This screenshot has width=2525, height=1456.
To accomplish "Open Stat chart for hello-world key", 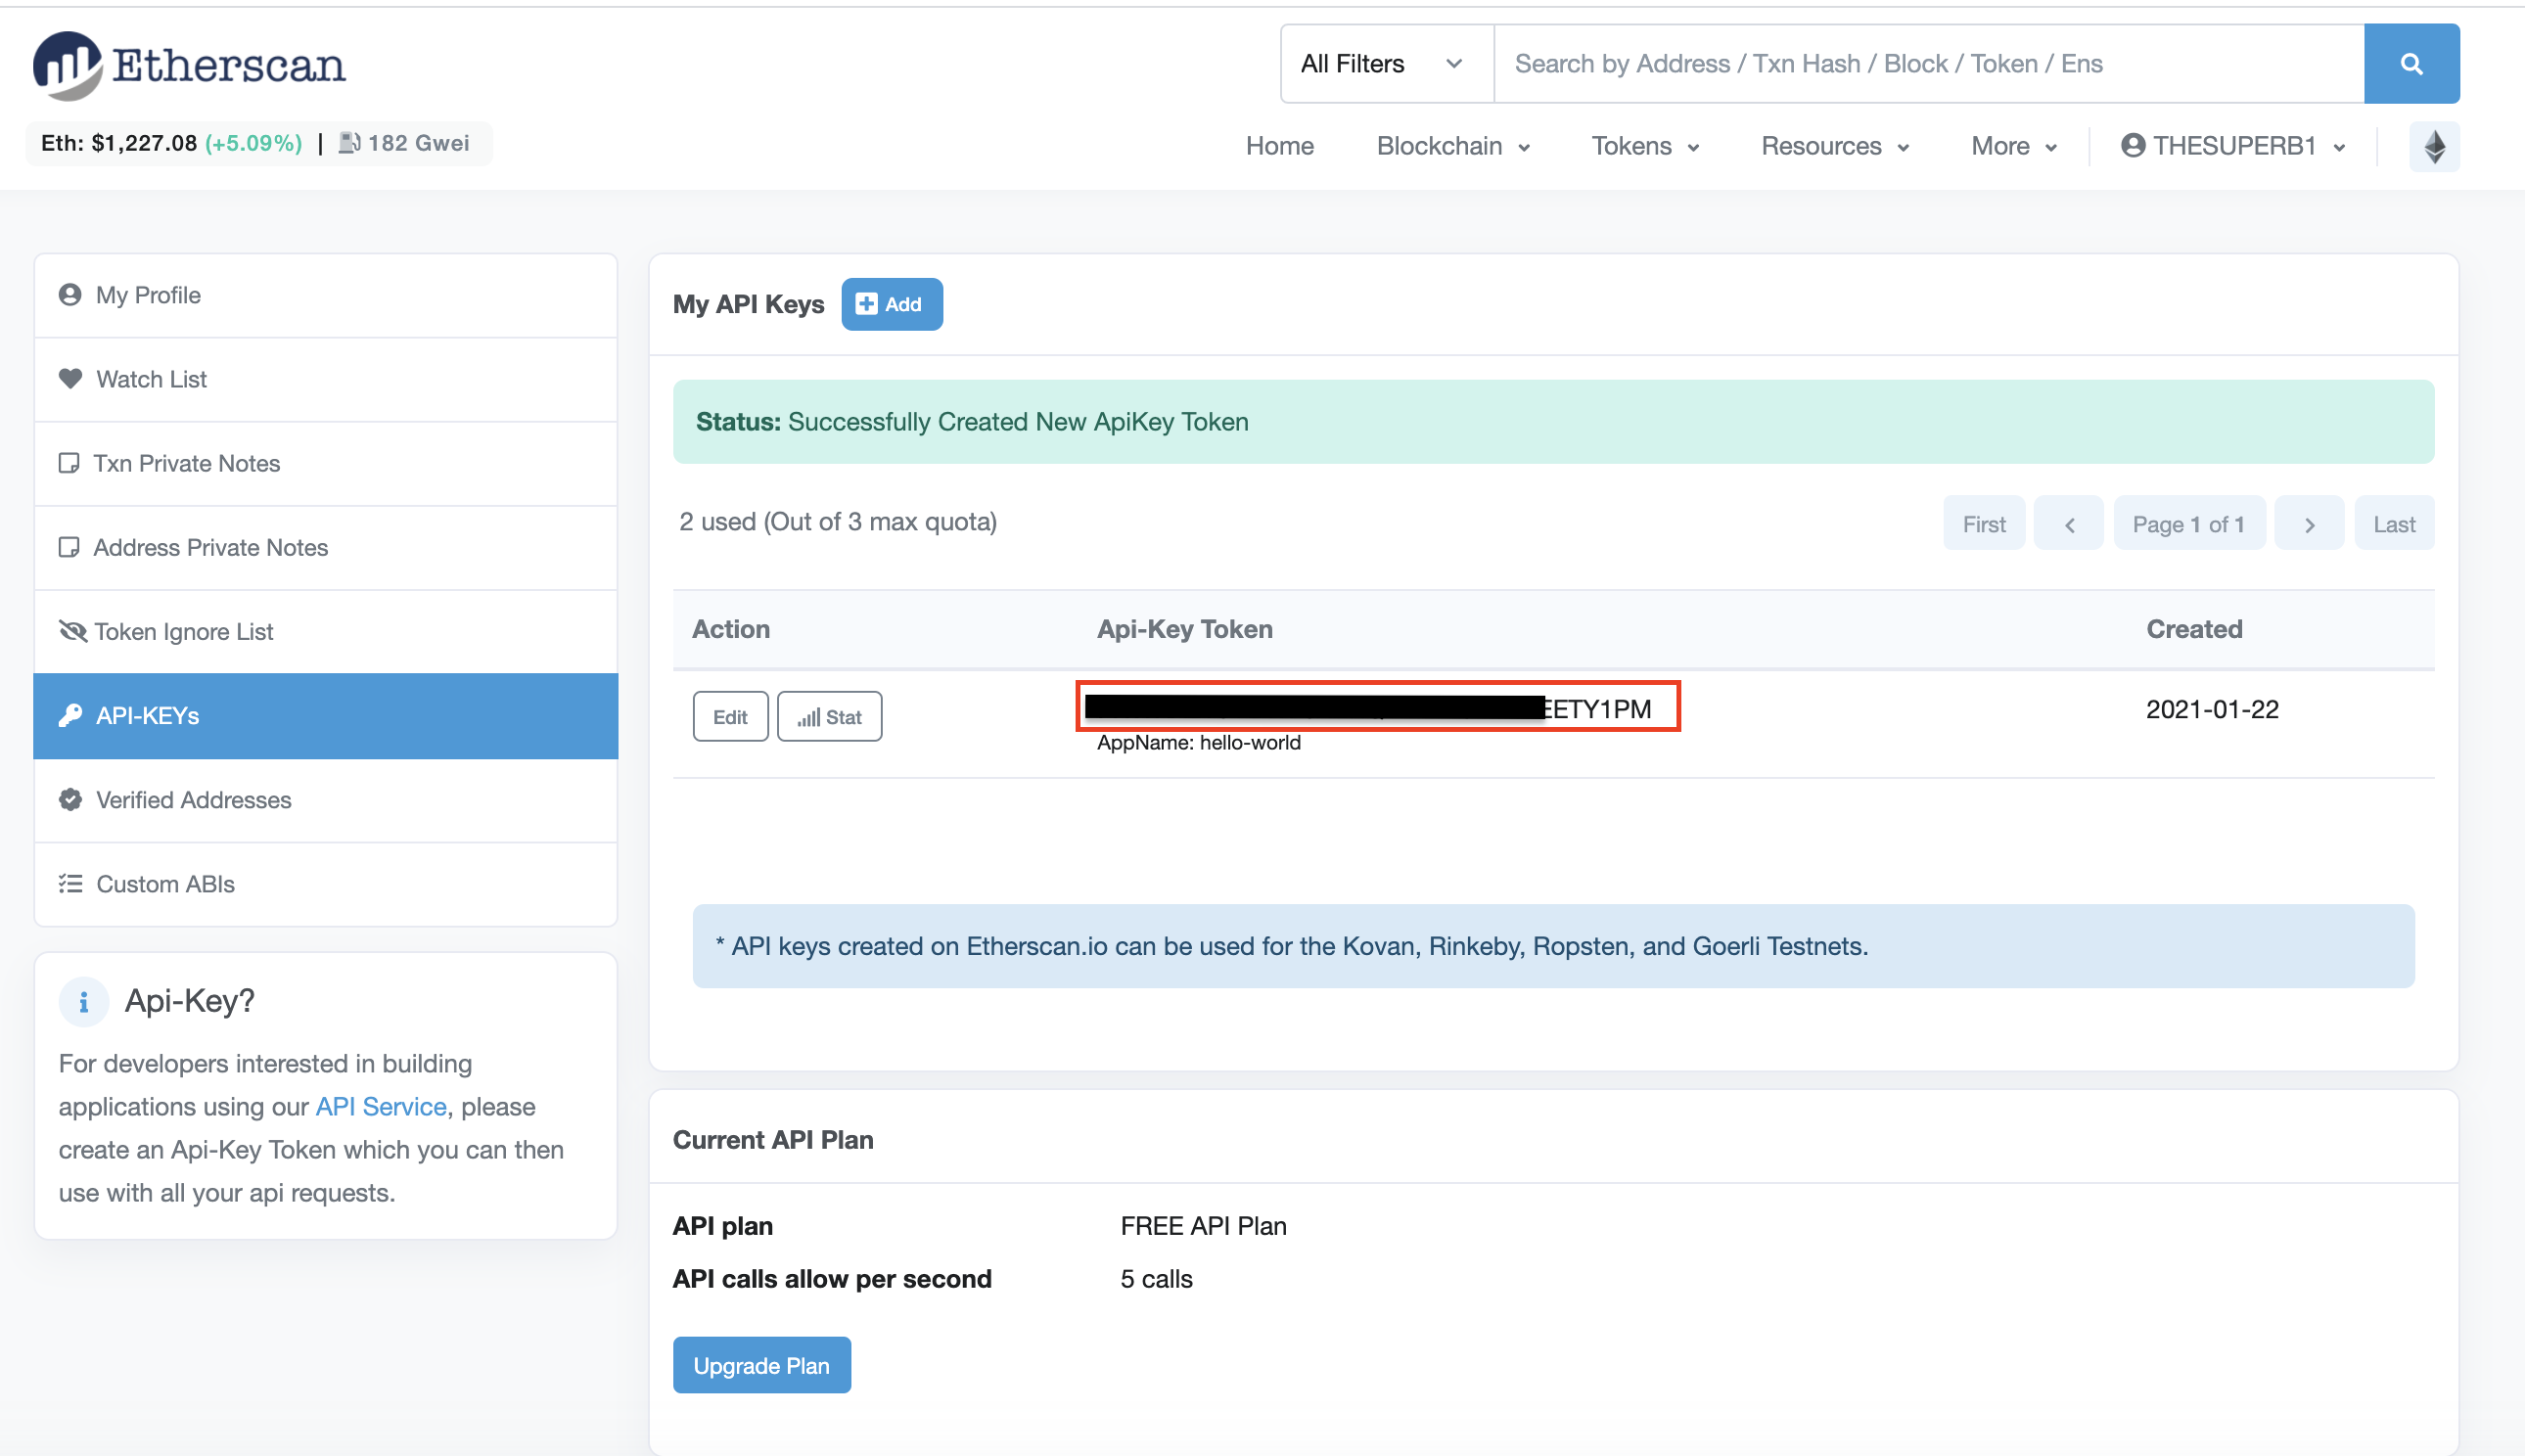I will tap(829, 717).
